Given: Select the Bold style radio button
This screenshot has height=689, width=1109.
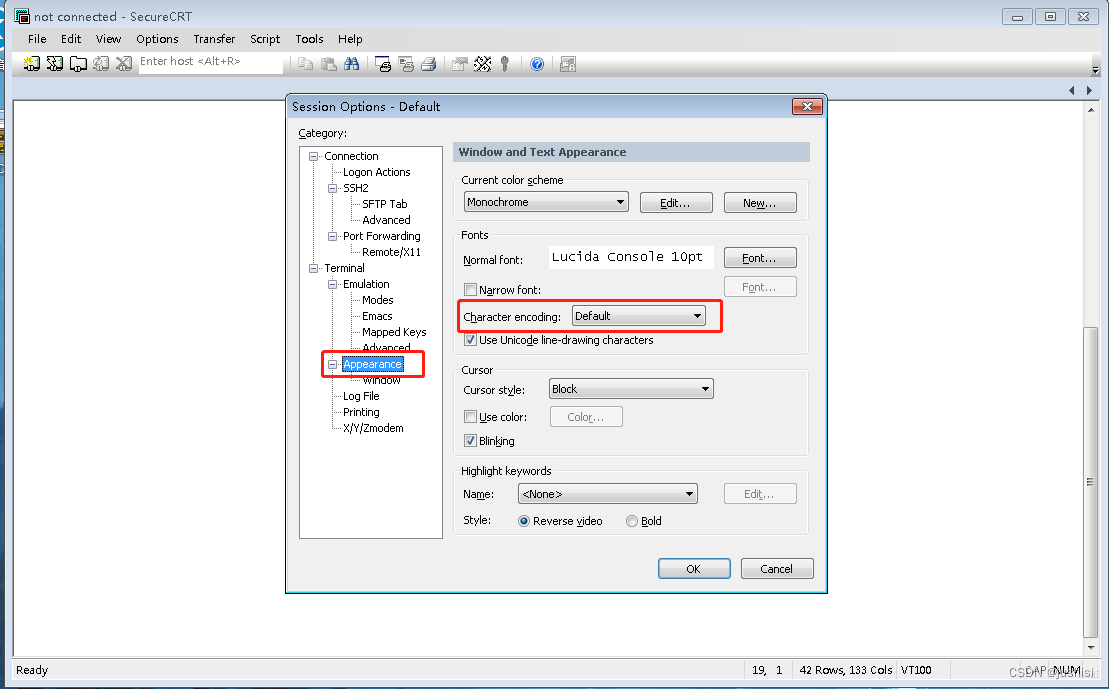Looking at the screenshot, I should 632,521.
